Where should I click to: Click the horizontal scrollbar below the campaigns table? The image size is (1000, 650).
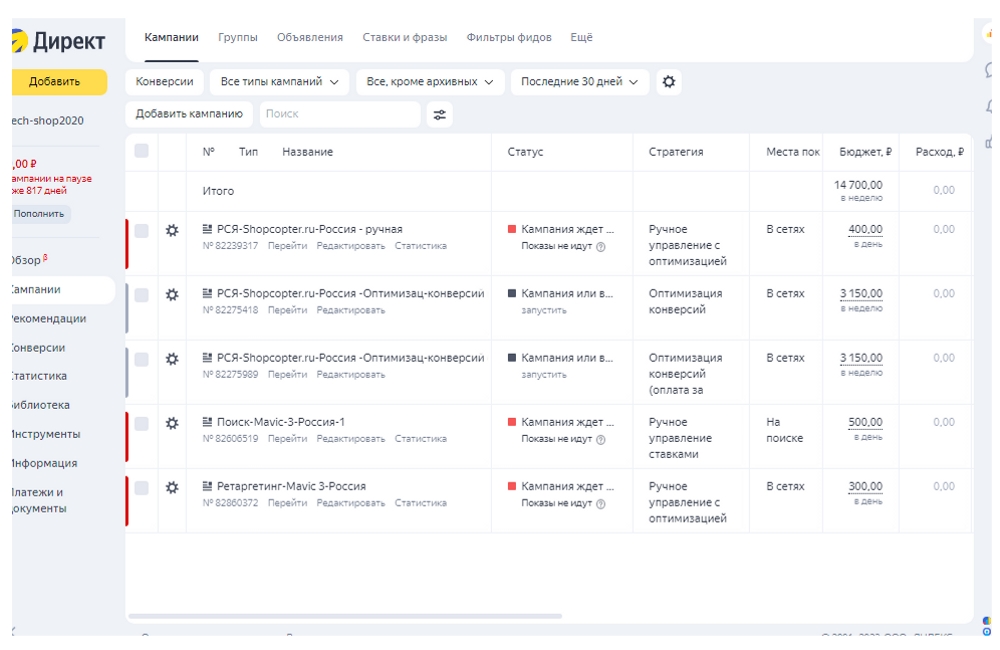(345, 616)
